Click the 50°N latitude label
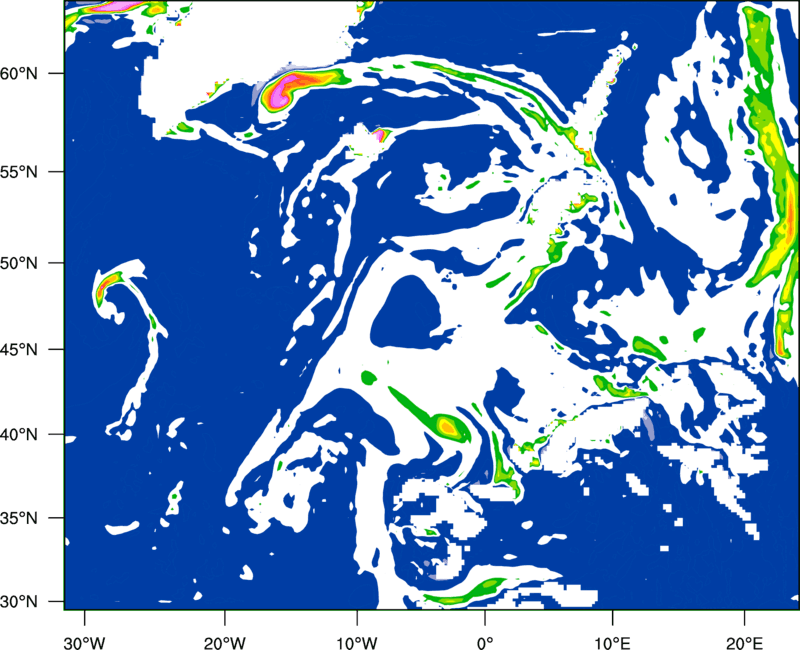Image resolution: width=800 pixels, height=650 pixels. click(19, 264)
